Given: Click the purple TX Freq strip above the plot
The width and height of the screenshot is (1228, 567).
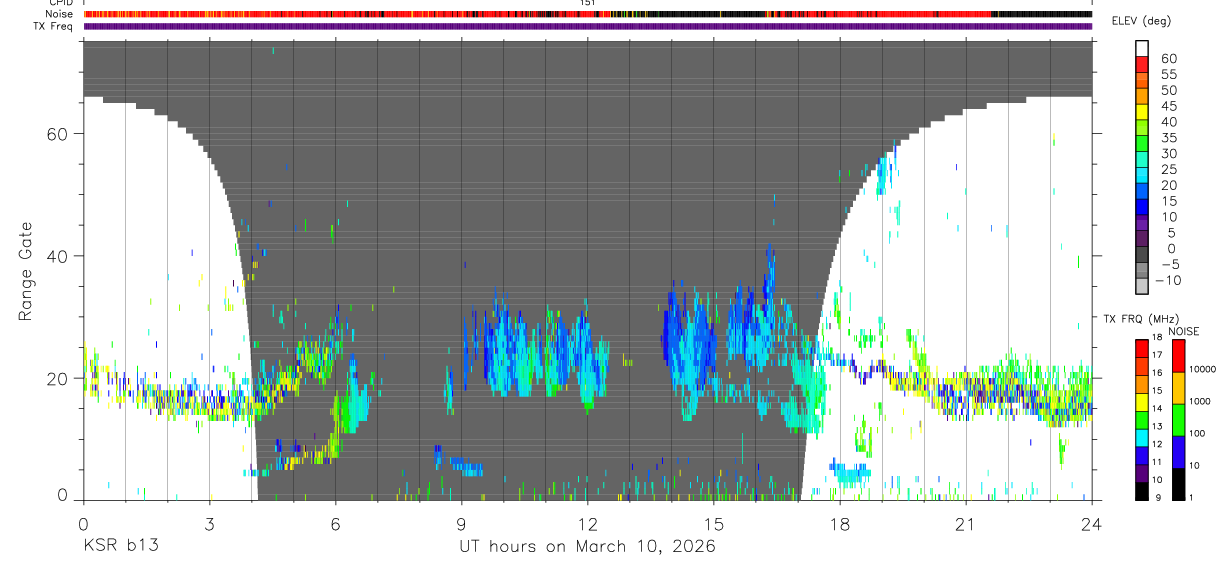Looking at the screenshot, I should (588, 26).
